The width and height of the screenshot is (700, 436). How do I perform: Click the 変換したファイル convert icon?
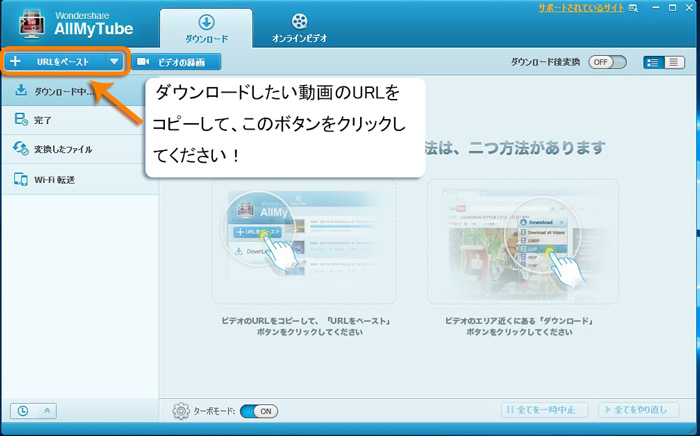[x=21, y=149]
